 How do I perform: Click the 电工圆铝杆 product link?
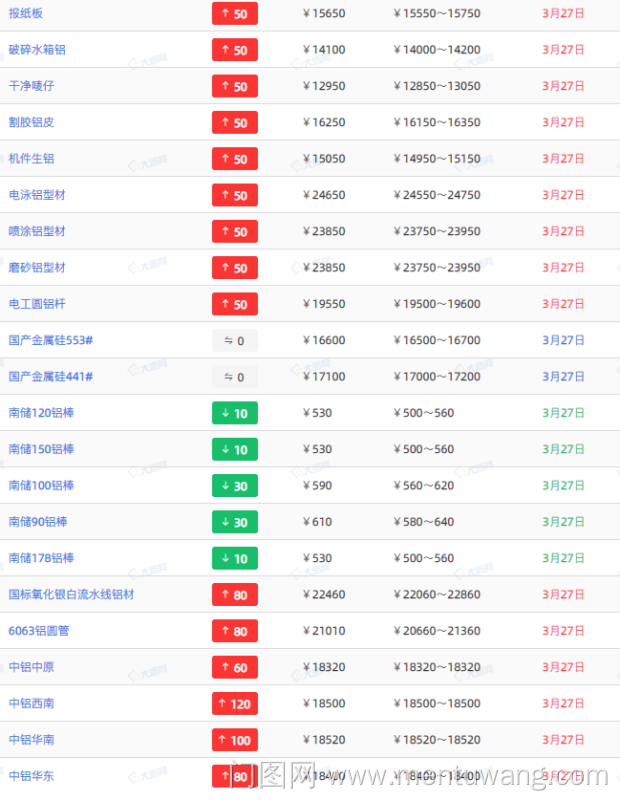(37, 304)
